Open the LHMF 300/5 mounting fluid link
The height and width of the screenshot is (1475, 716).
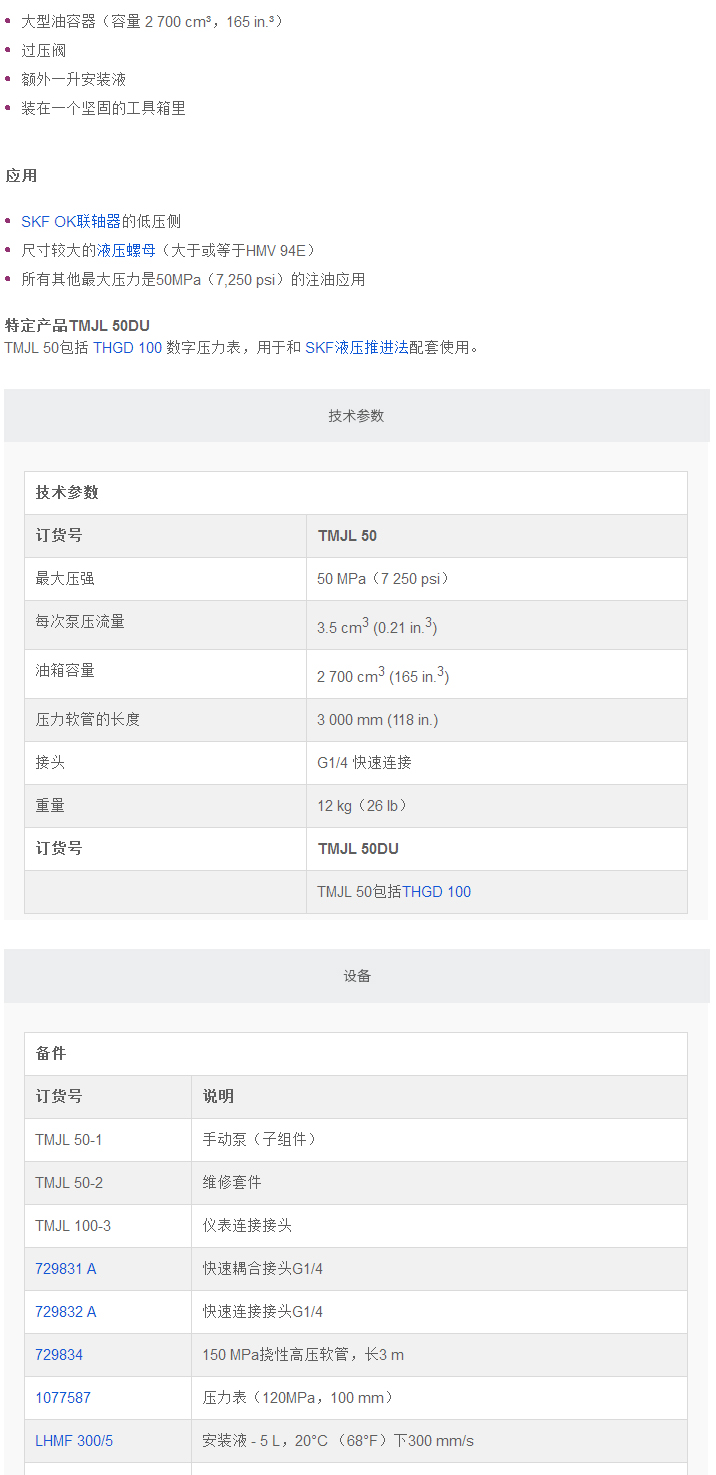74,1441
